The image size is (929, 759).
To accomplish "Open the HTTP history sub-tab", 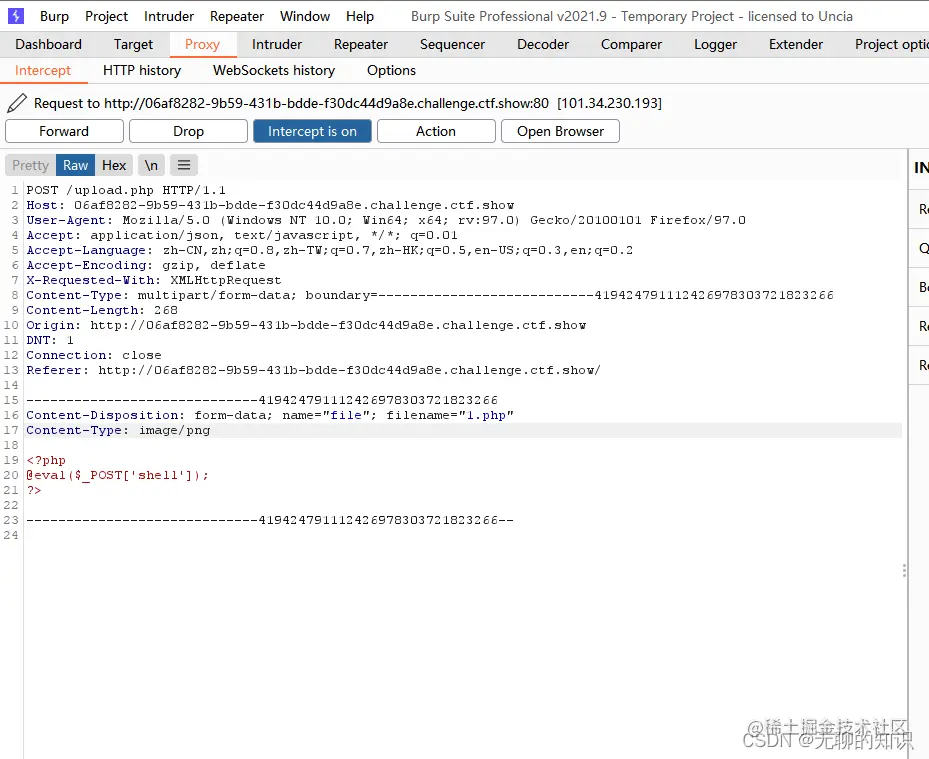I will click(142, 71).
